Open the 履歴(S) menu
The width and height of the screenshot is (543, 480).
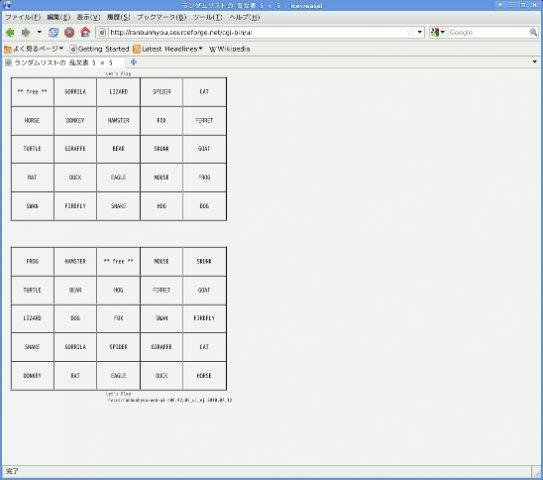click(118, 17)
